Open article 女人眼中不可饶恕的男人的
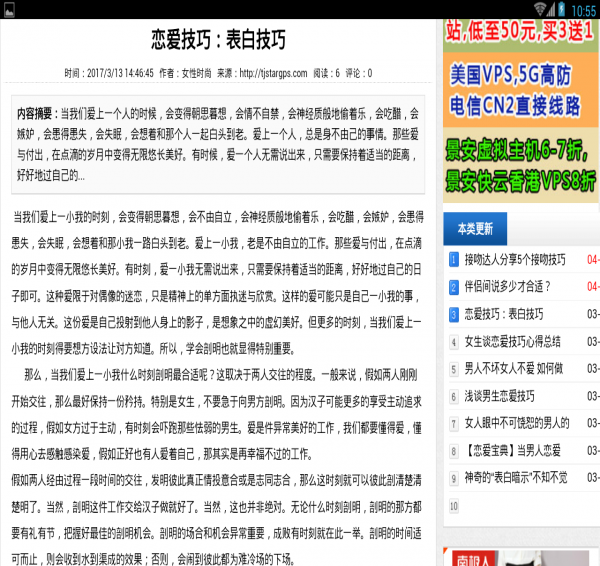 tap(517, 423)
